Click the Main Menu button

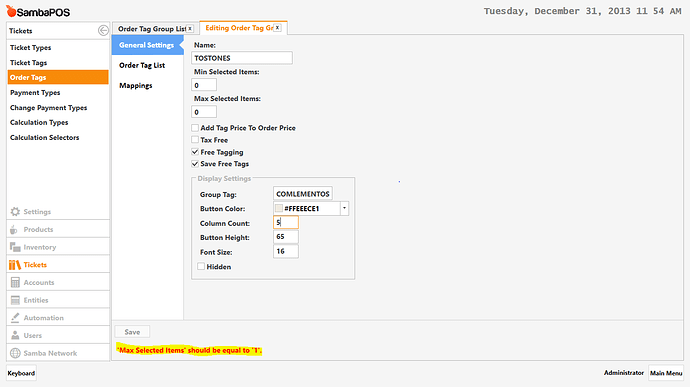tap(666, 373)
